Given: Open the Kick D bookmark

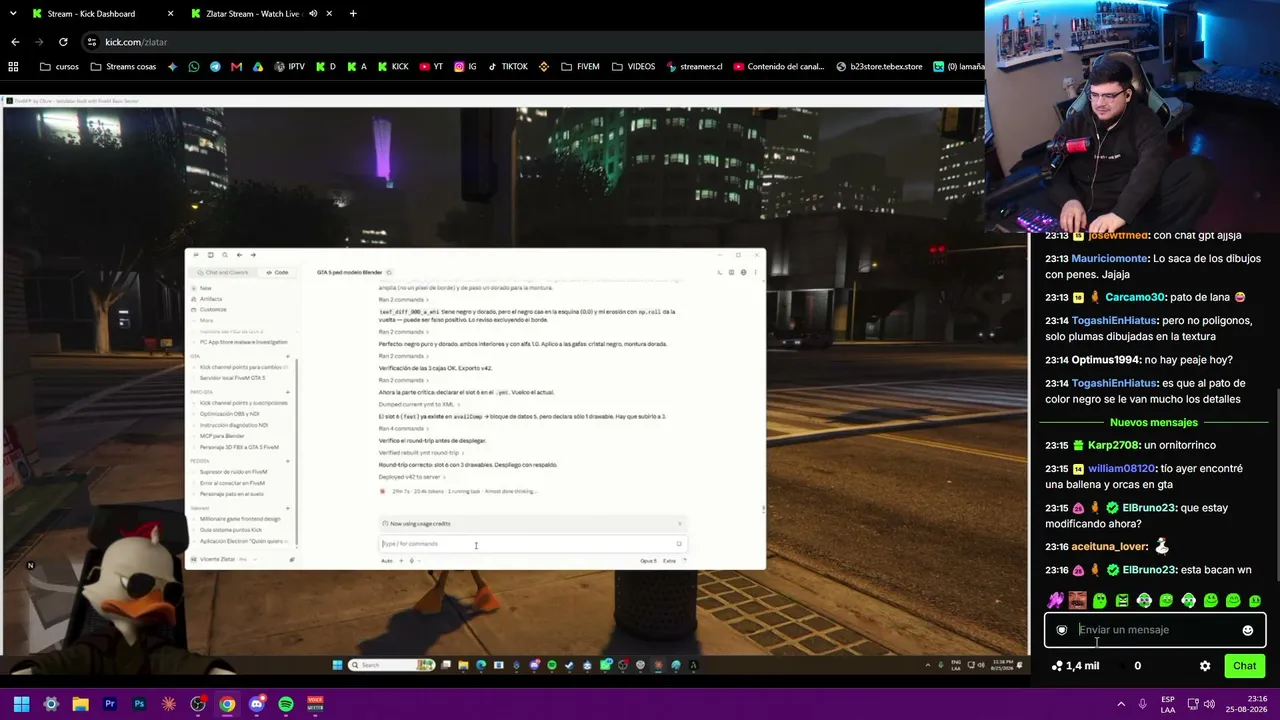Looking at the screenshot, I should click(326, 67).
